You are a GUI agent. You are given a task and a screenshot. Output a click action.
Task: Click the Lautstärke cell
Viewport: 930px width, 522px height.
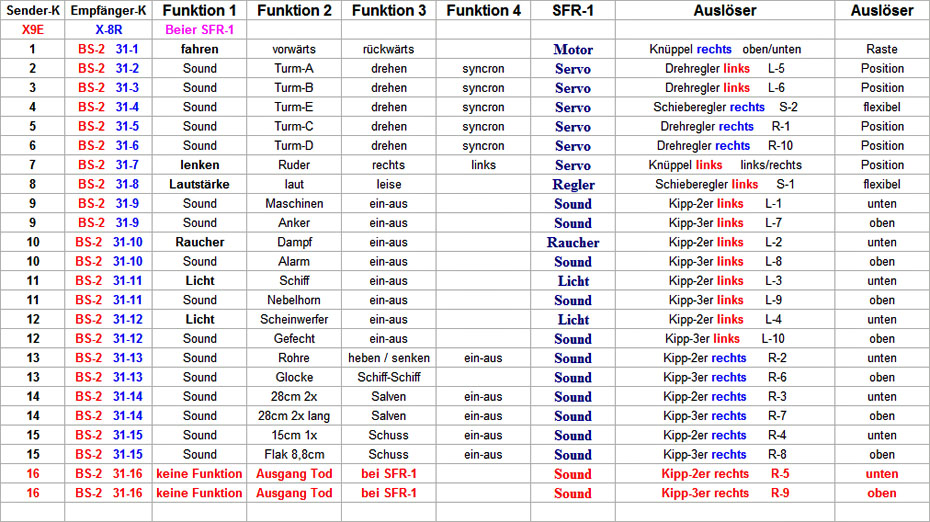point(199,185)
